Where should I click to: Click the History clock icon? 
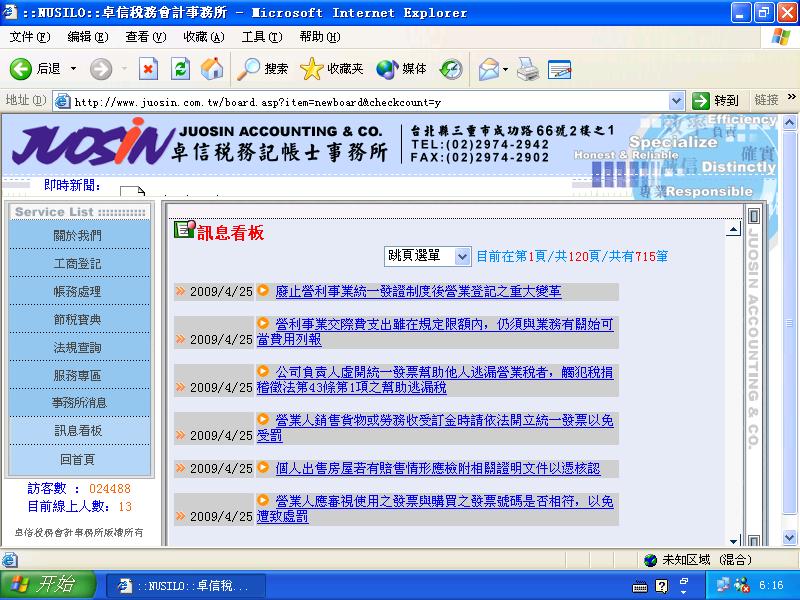[x=451, y=69]
